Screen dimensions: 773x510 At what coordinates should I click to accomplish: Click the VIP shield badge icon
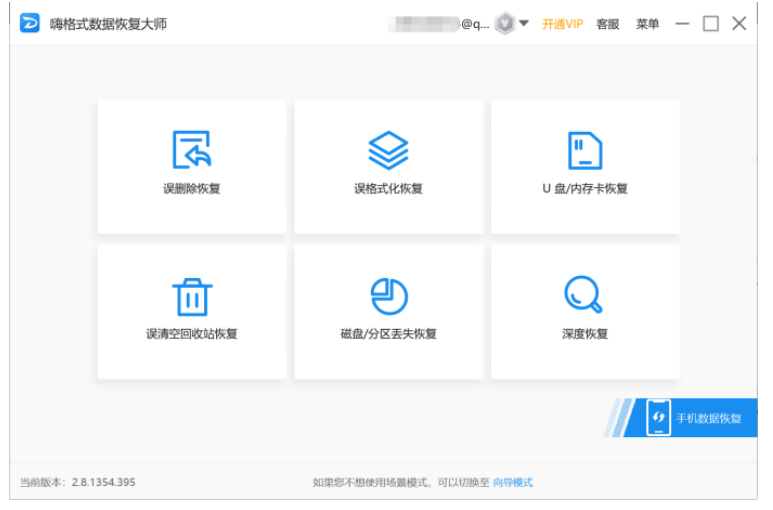[505, 24]
